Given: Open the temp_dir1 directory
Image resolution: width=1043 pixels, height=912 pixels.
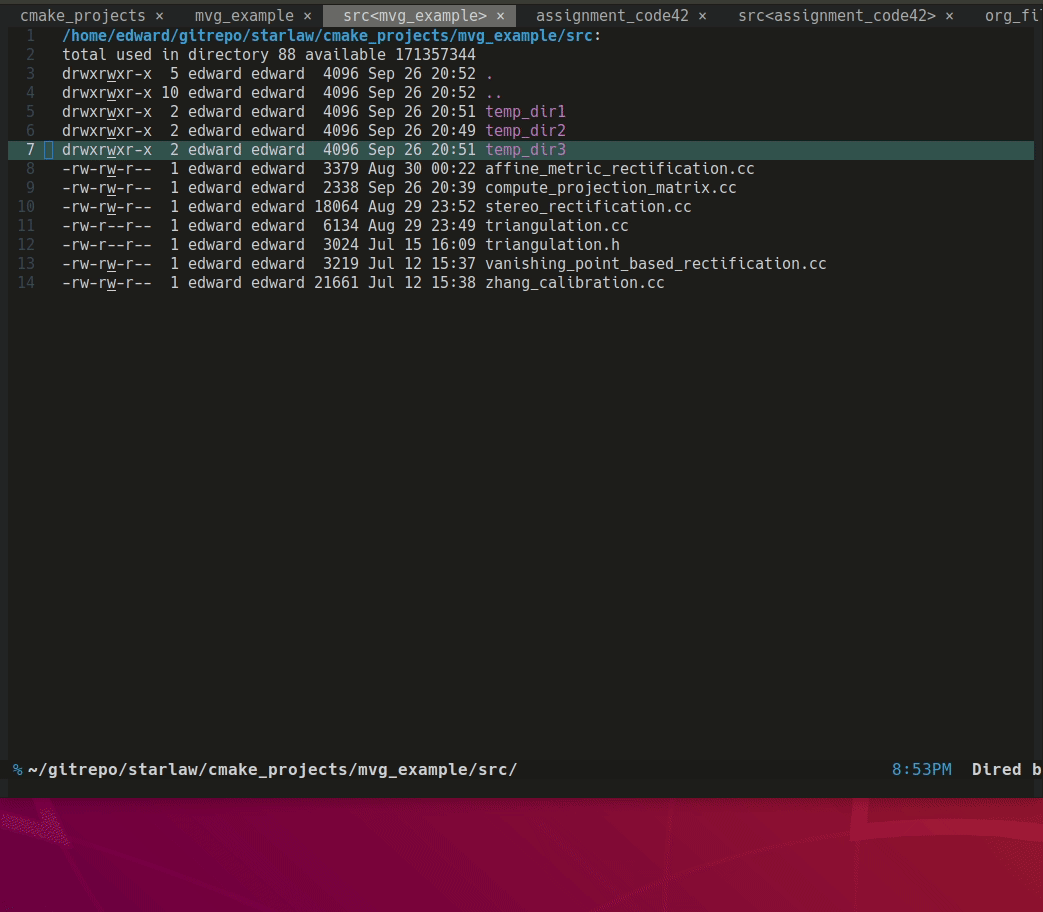Looking at the screenshot, I should 525,112.
